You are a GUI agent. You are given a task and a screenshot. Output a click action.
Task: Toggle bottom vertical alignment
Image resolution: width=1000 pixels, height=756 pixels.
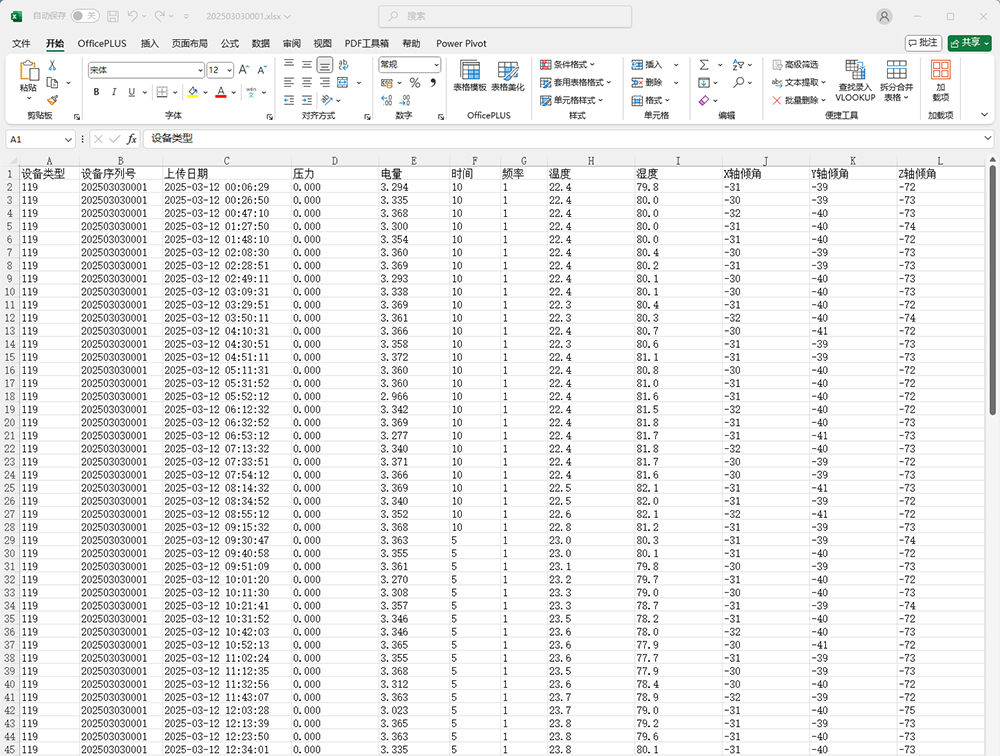point(325,64)
